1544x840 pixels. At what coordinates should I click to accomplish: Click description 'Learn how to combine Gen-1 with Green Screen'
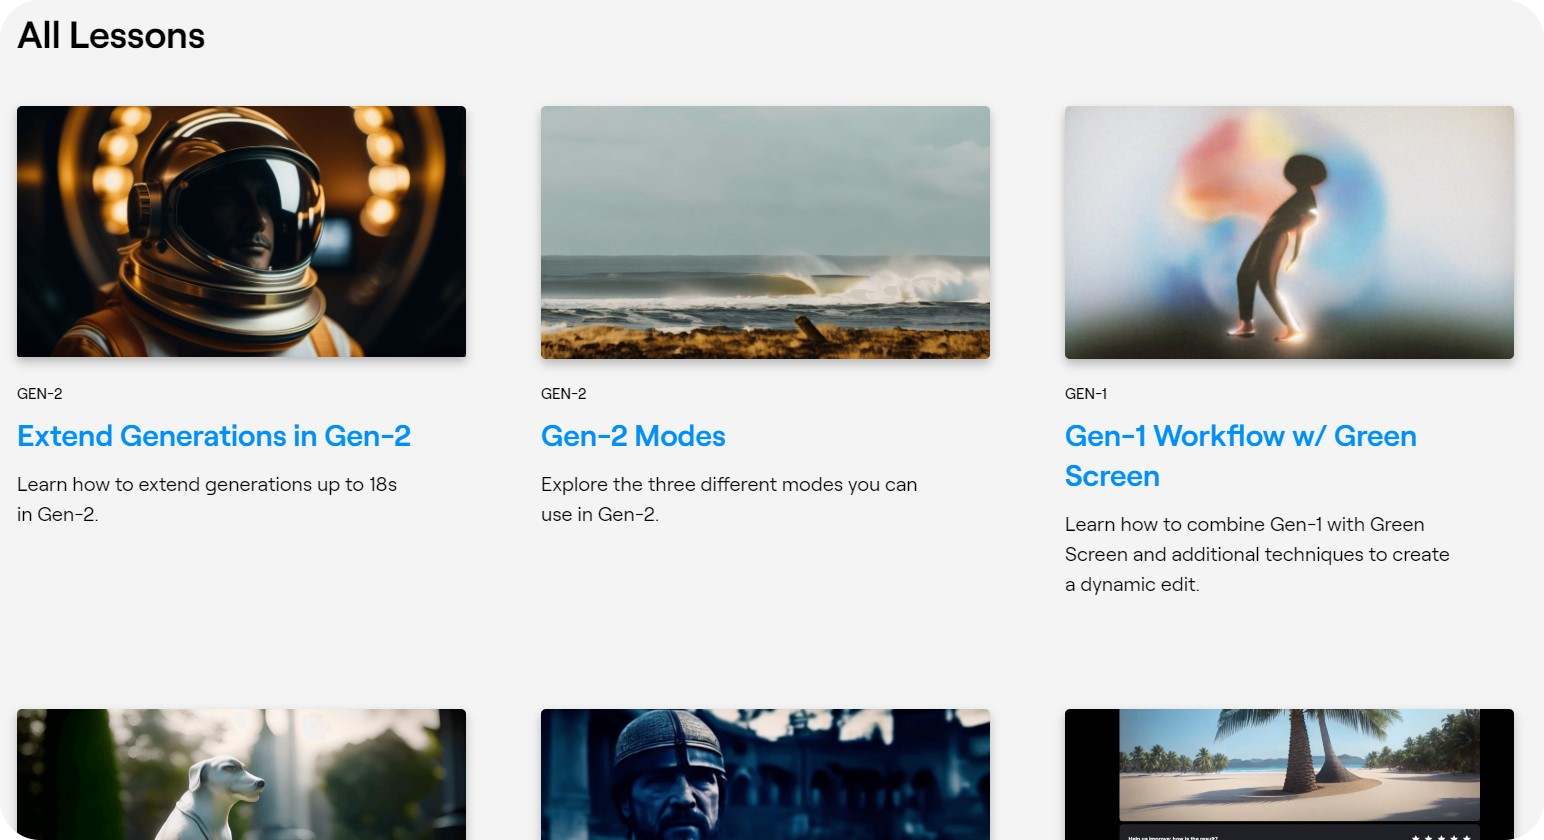pos(1257,554)
